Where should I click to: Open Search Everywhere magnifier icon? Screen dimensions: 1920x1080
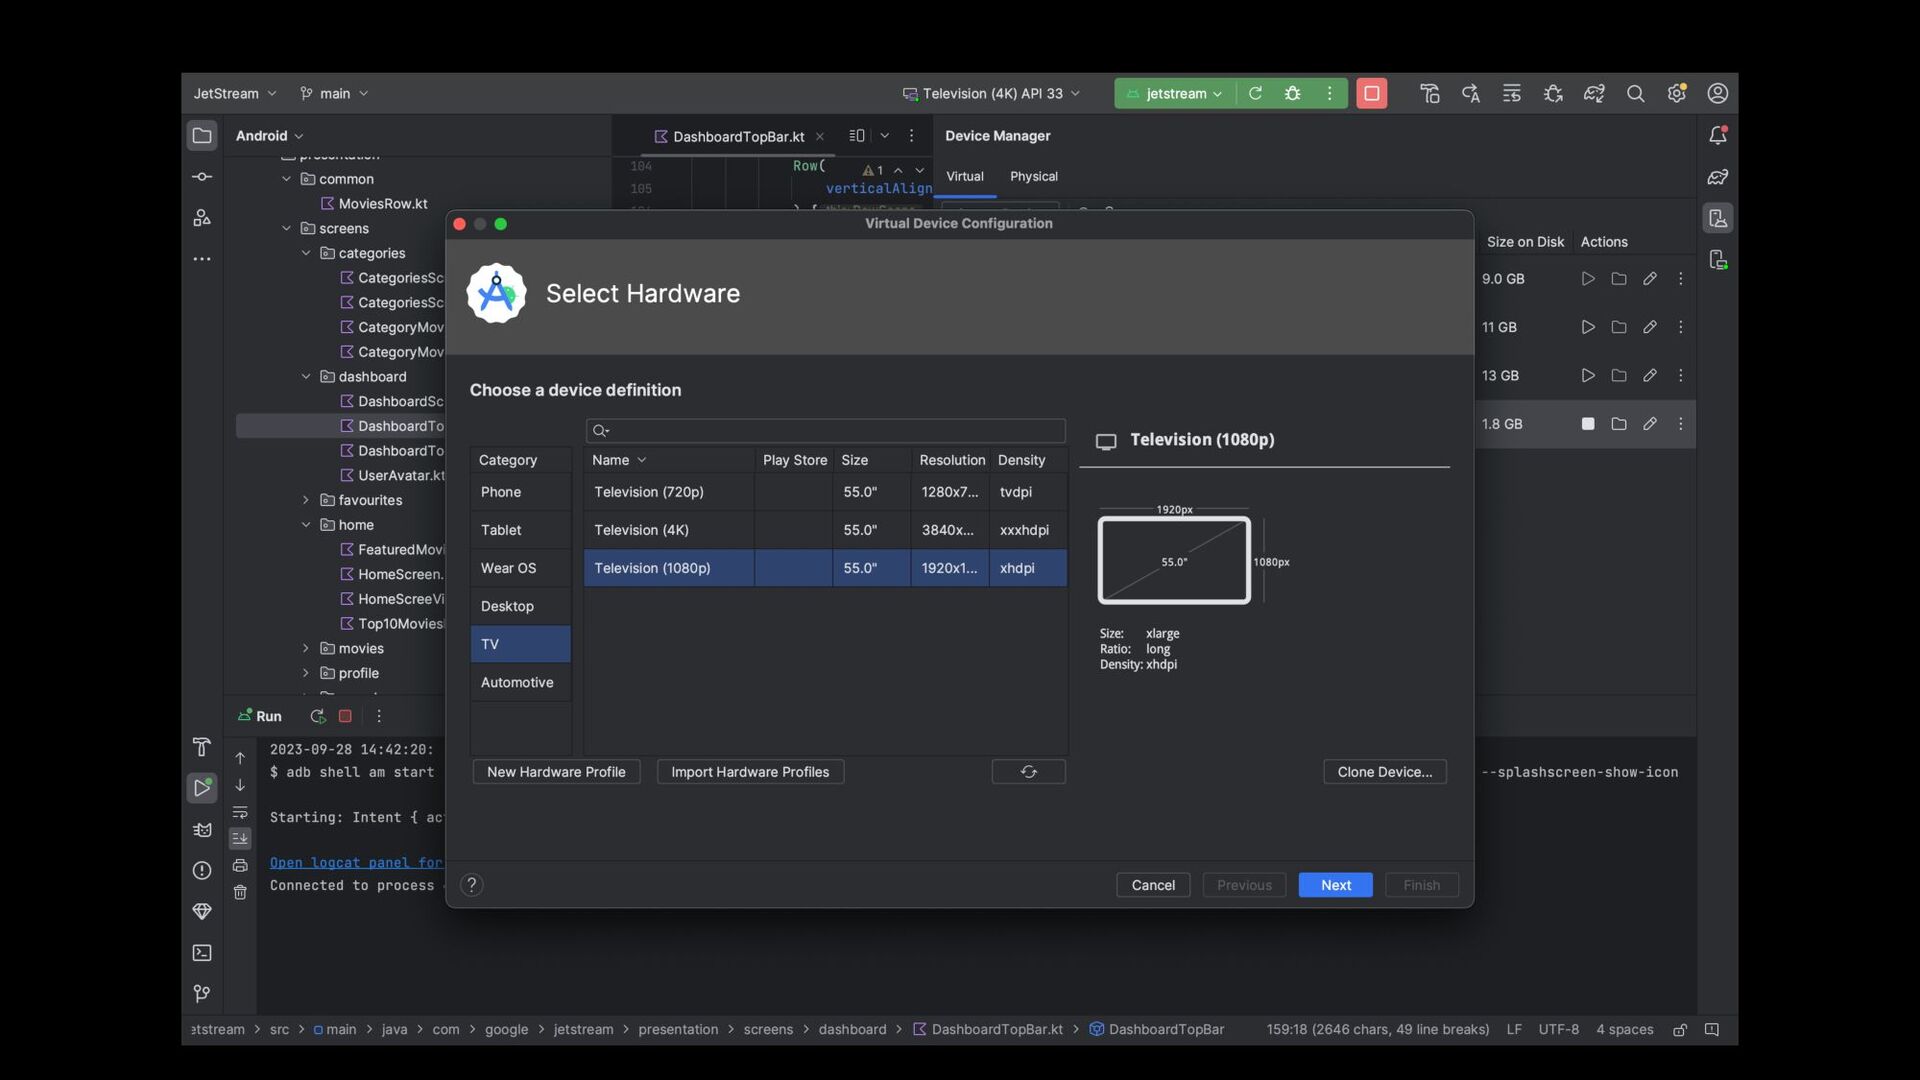point(1635,93)
